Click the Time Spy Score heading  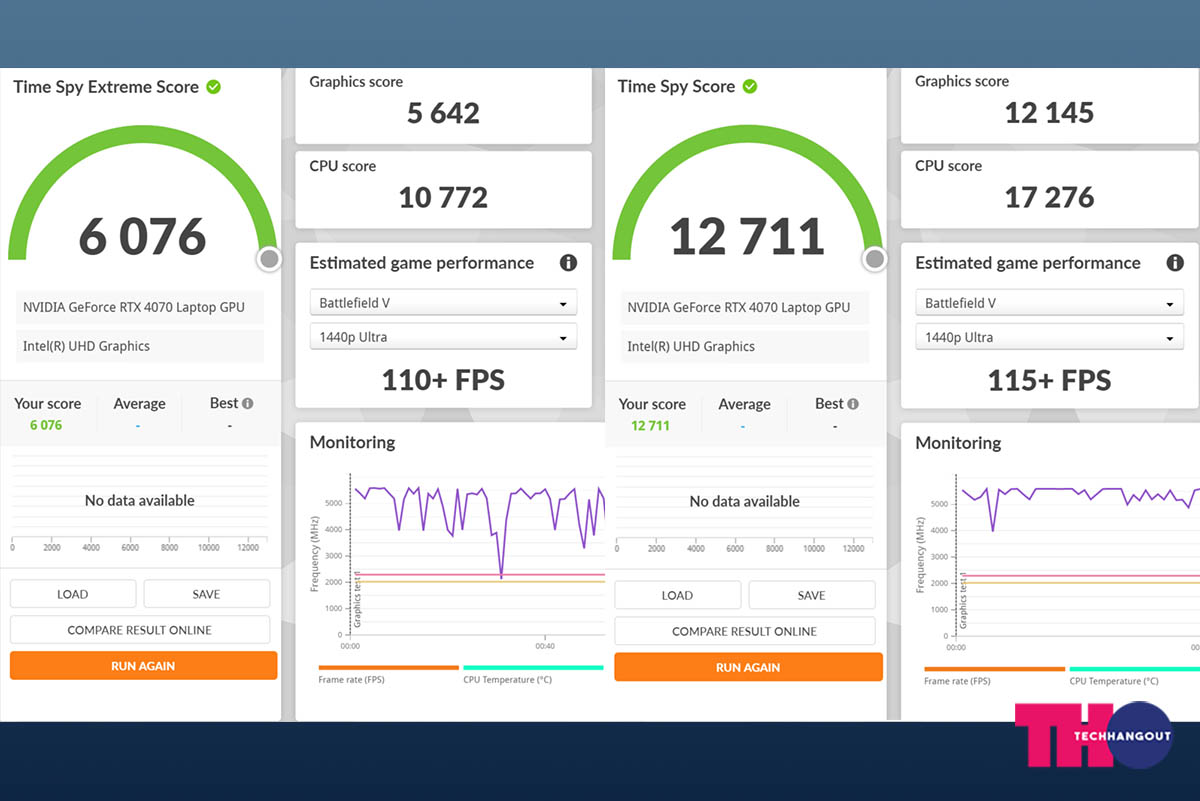coord(676,87)
